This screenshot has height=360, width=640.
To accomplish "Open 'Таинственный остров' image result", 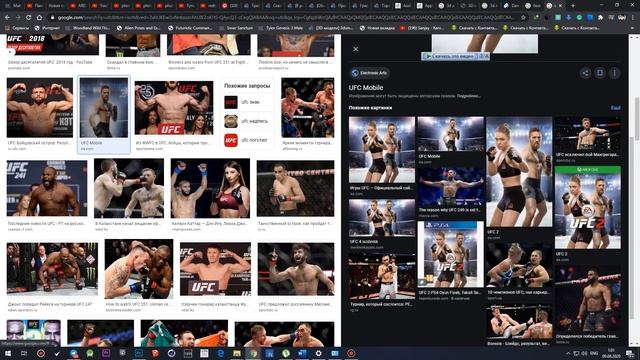I will tap(296, 188).
